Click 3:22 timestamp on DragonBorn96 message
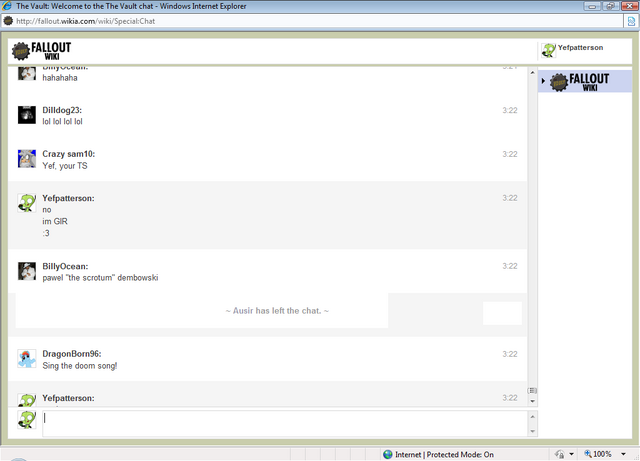640x461 pixels. pyautogui.click(x=510, y=354)
